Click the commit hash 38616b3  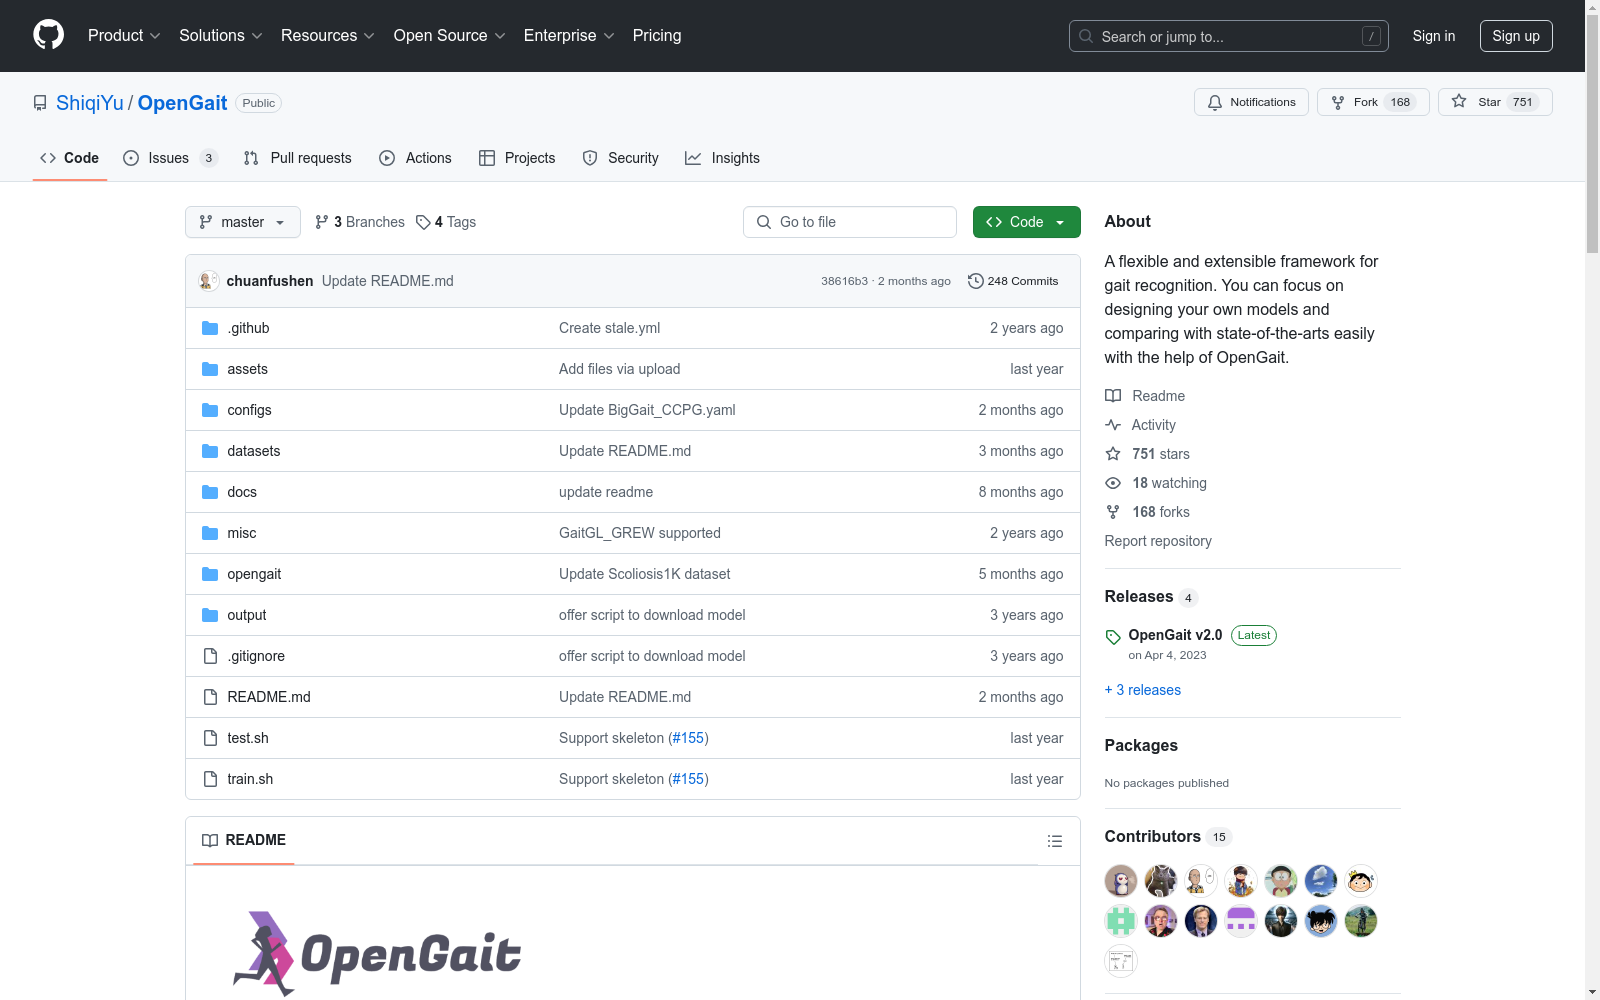point(844,281)
